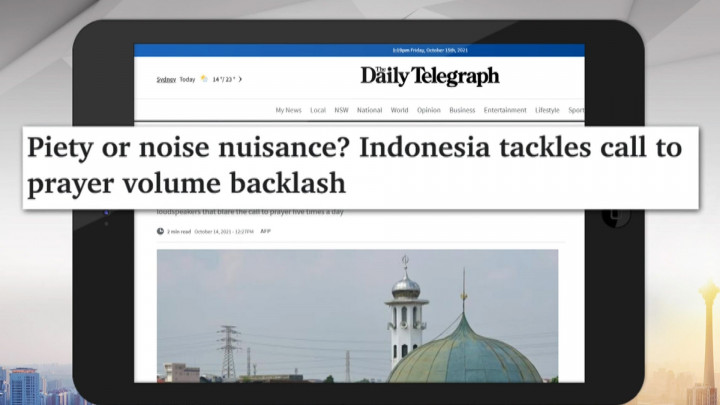Go to the Local news tab
This screenshot has width=720, height=405.
(318, 110)
